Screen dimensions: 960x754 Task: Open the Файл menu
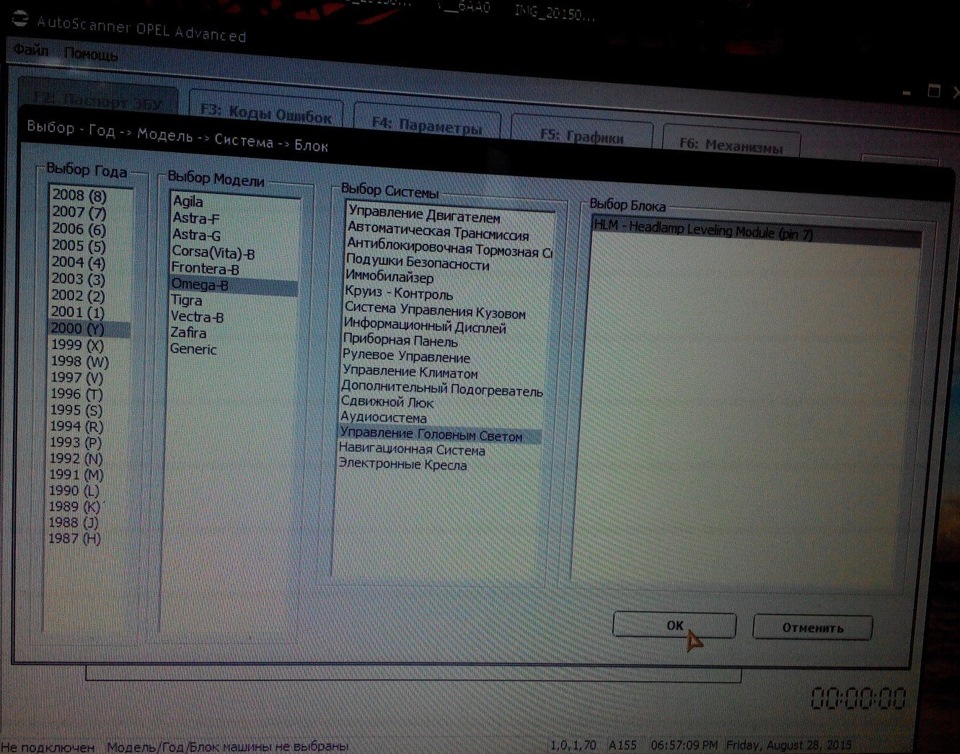click(31, 50)
